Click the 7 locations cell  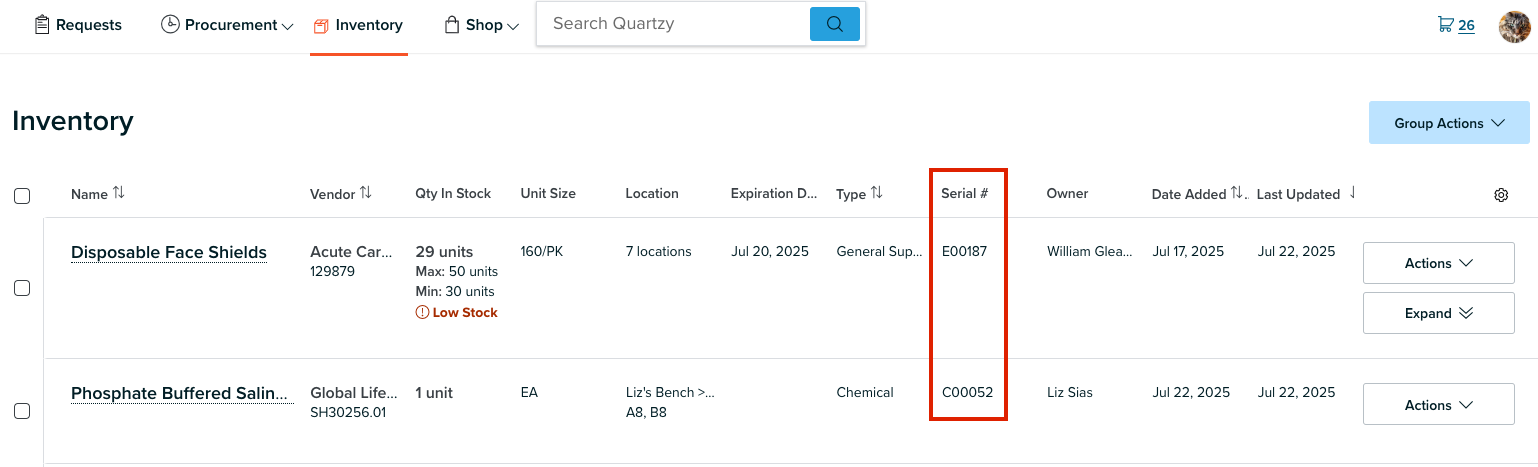(x=658, y=251)
